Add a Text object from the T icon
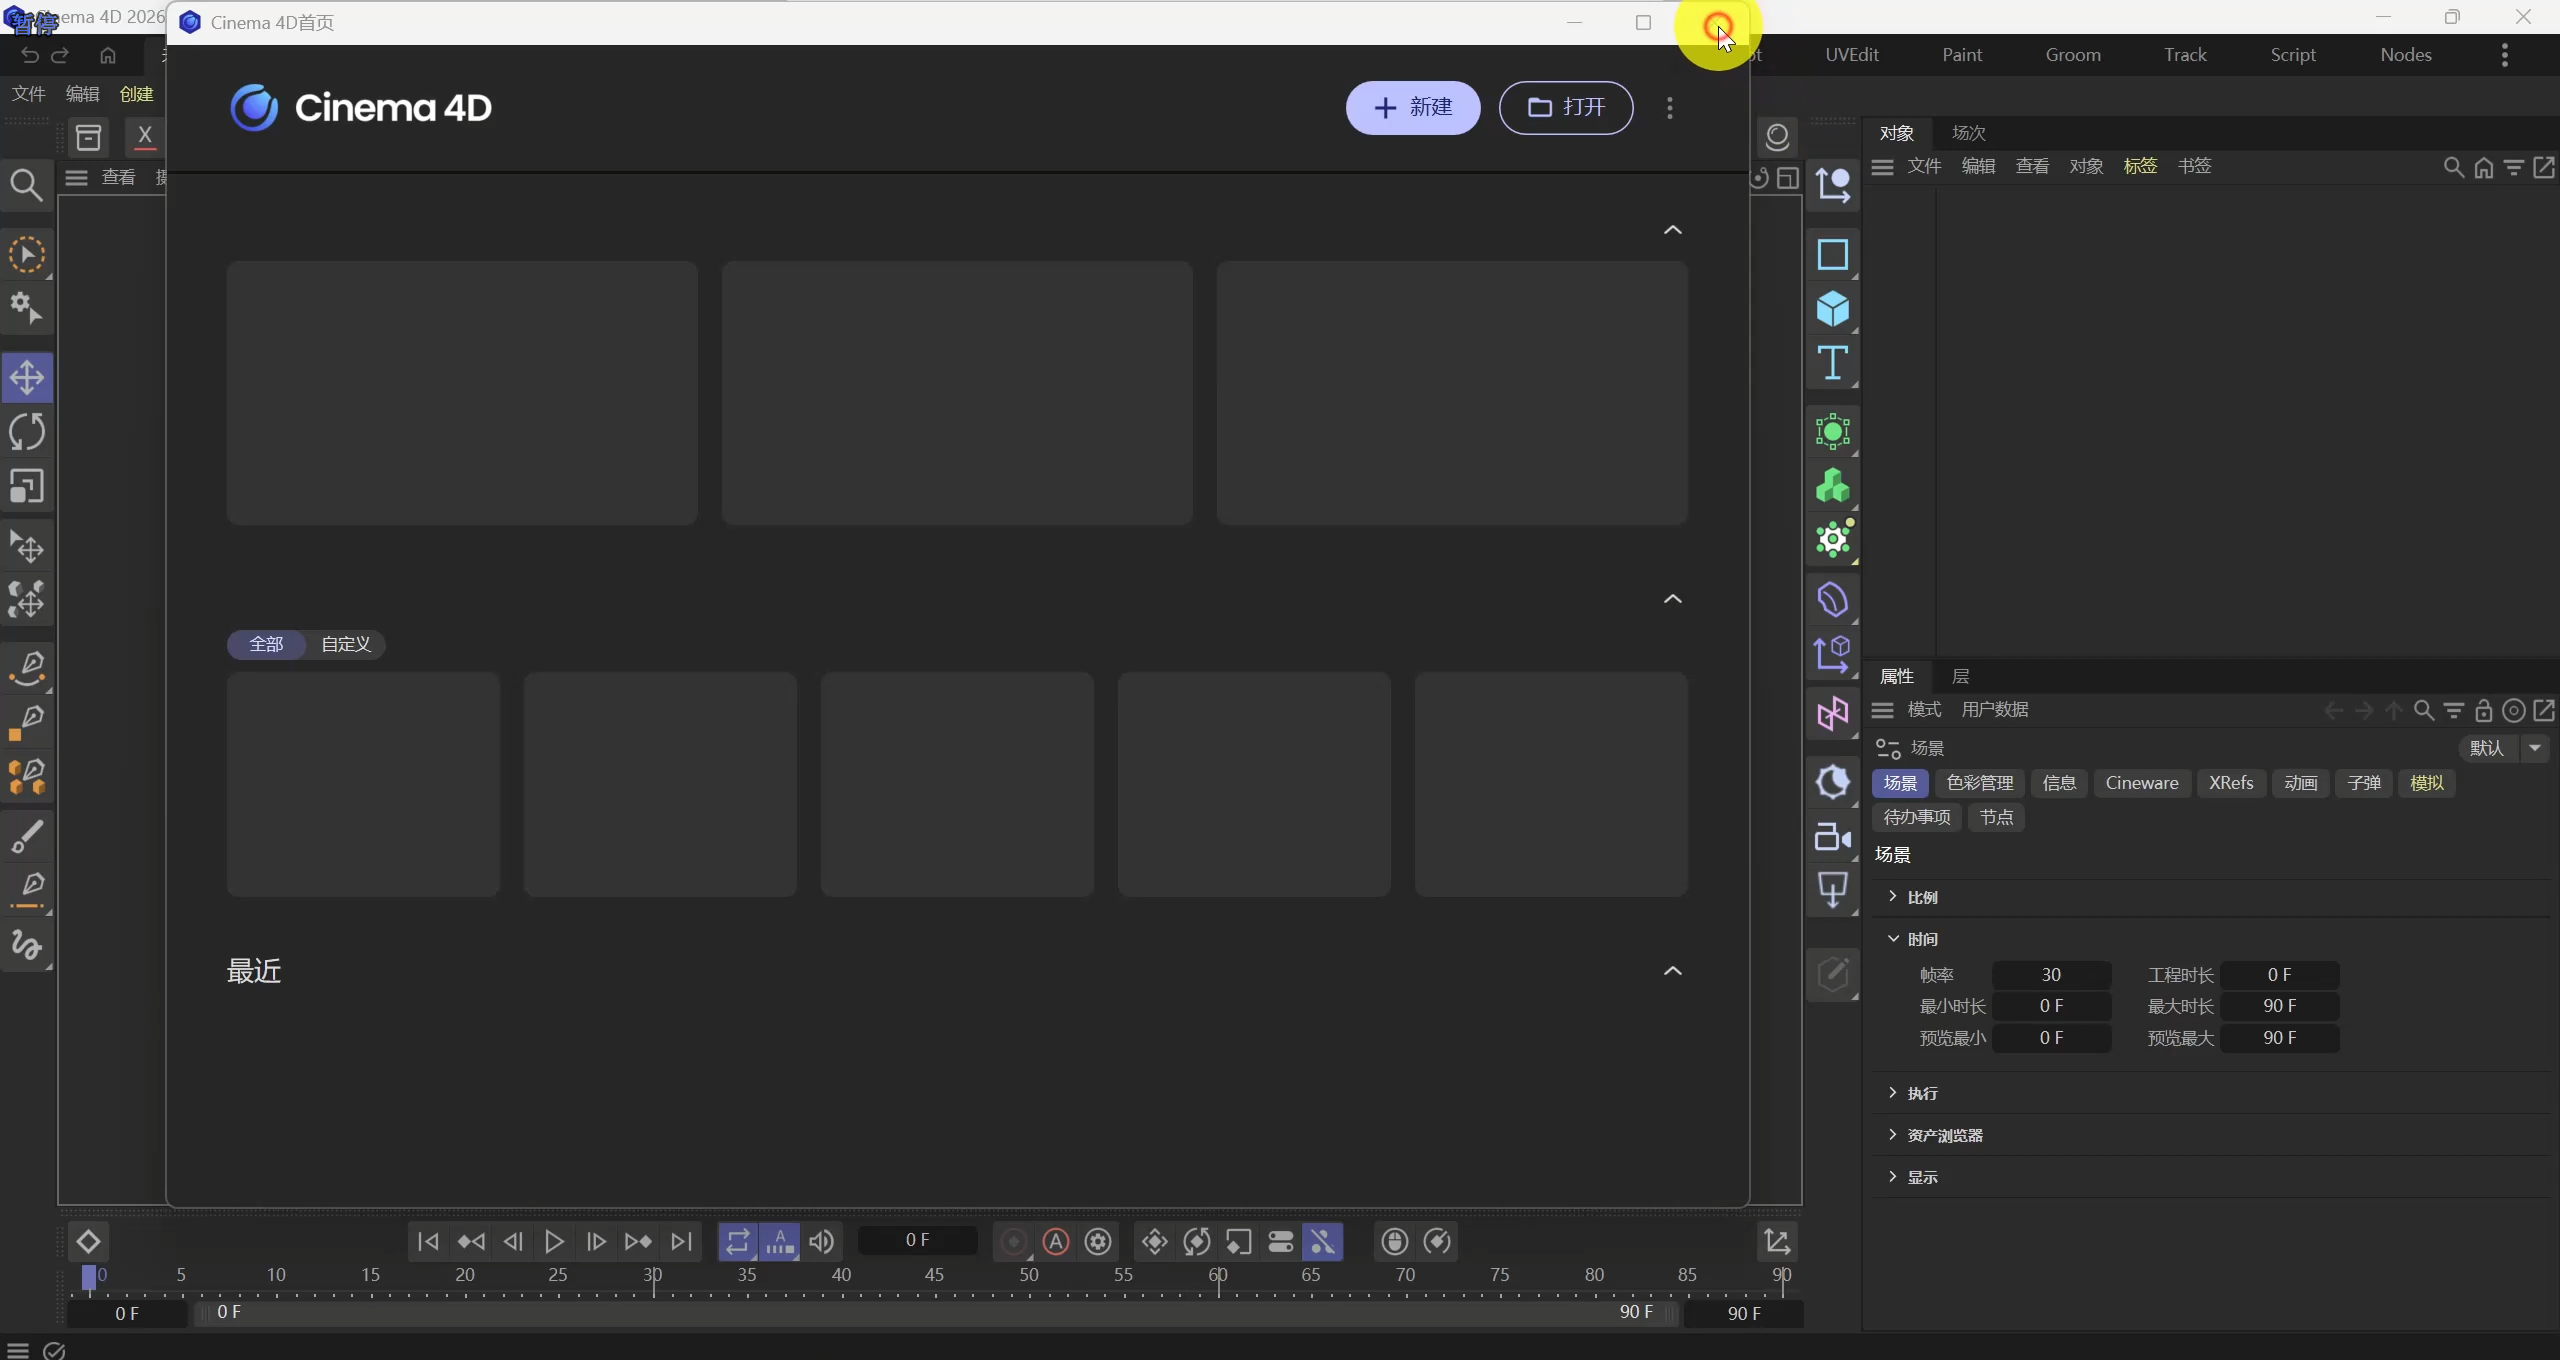 (x=1832, y=363)
